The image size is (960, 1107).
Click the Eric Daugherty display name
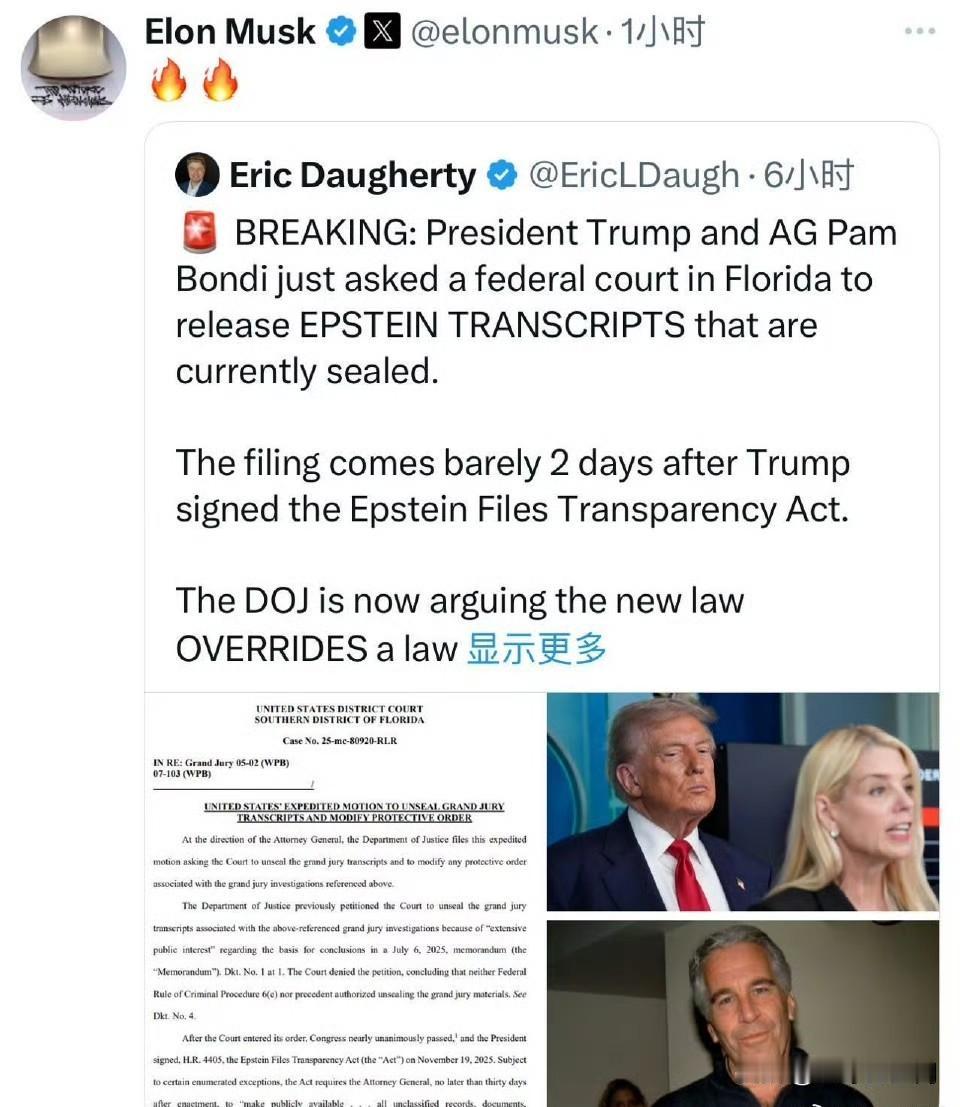(352, 175)
